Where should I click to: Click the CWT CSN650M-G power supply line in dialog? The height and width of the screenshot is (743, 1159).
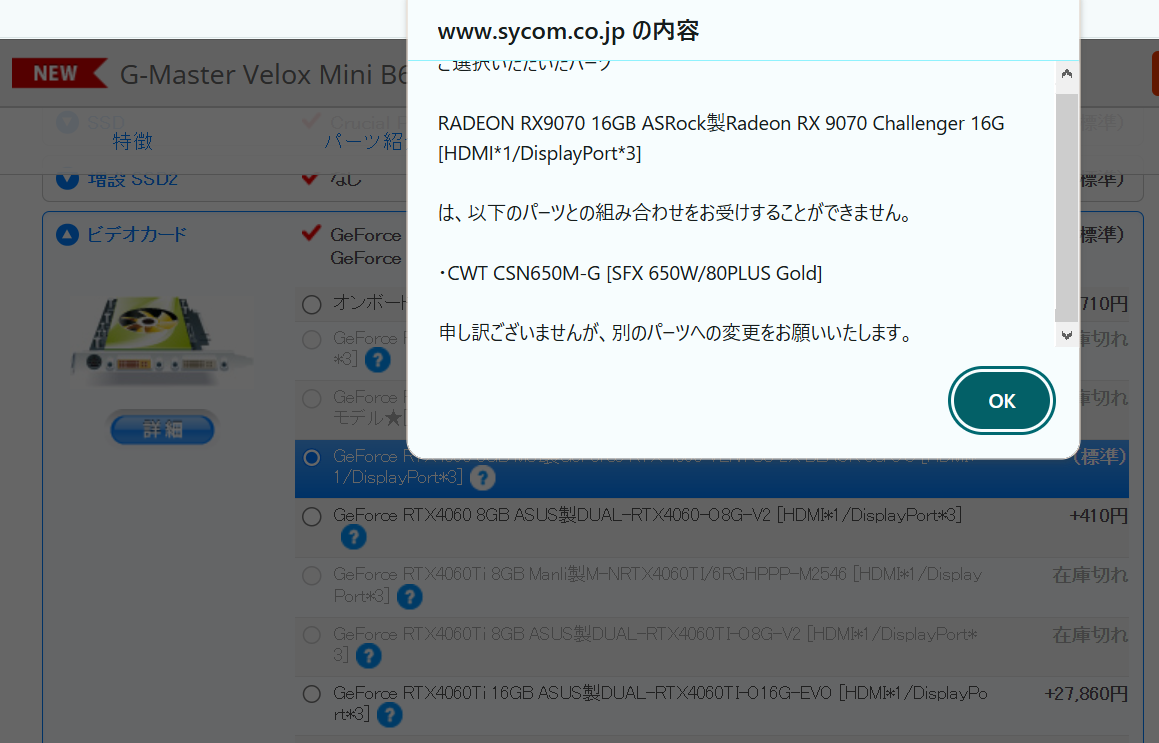[631, 274]
